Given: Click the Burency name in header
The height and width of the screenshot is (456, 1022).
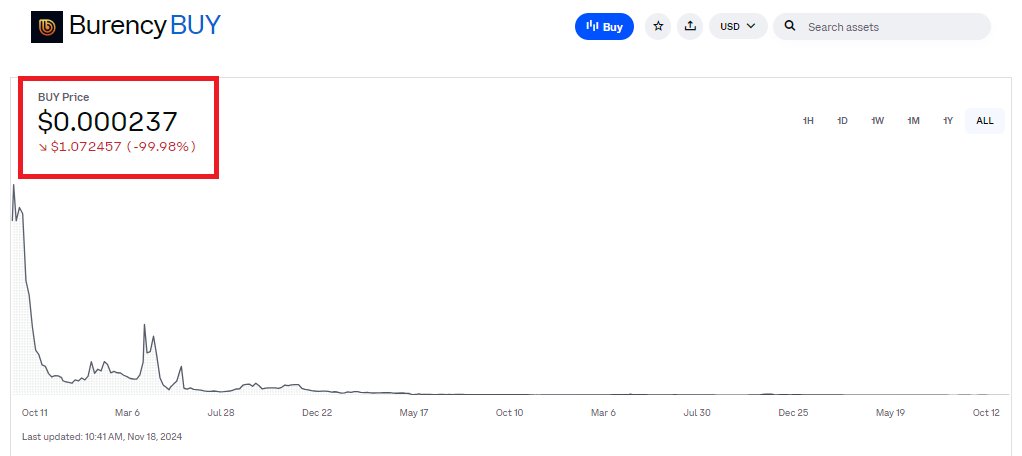Looking at the screenshot, I should click(x=117, y=26).
